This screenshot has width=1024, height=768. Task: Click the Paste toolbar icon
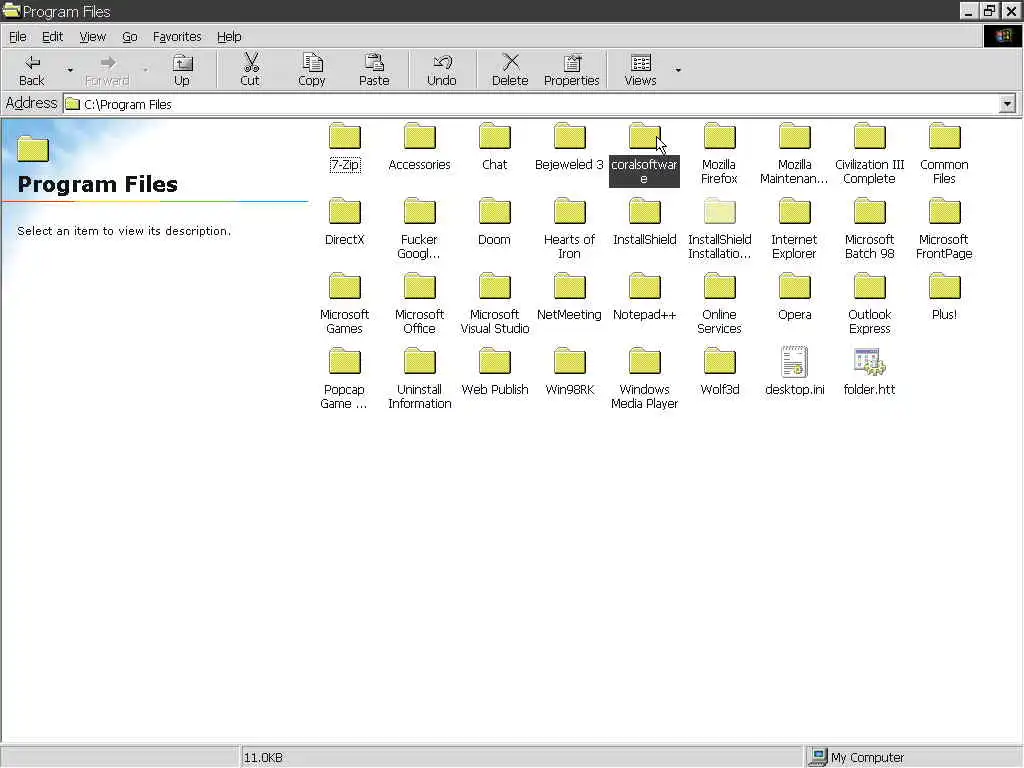tap(374, 70)
